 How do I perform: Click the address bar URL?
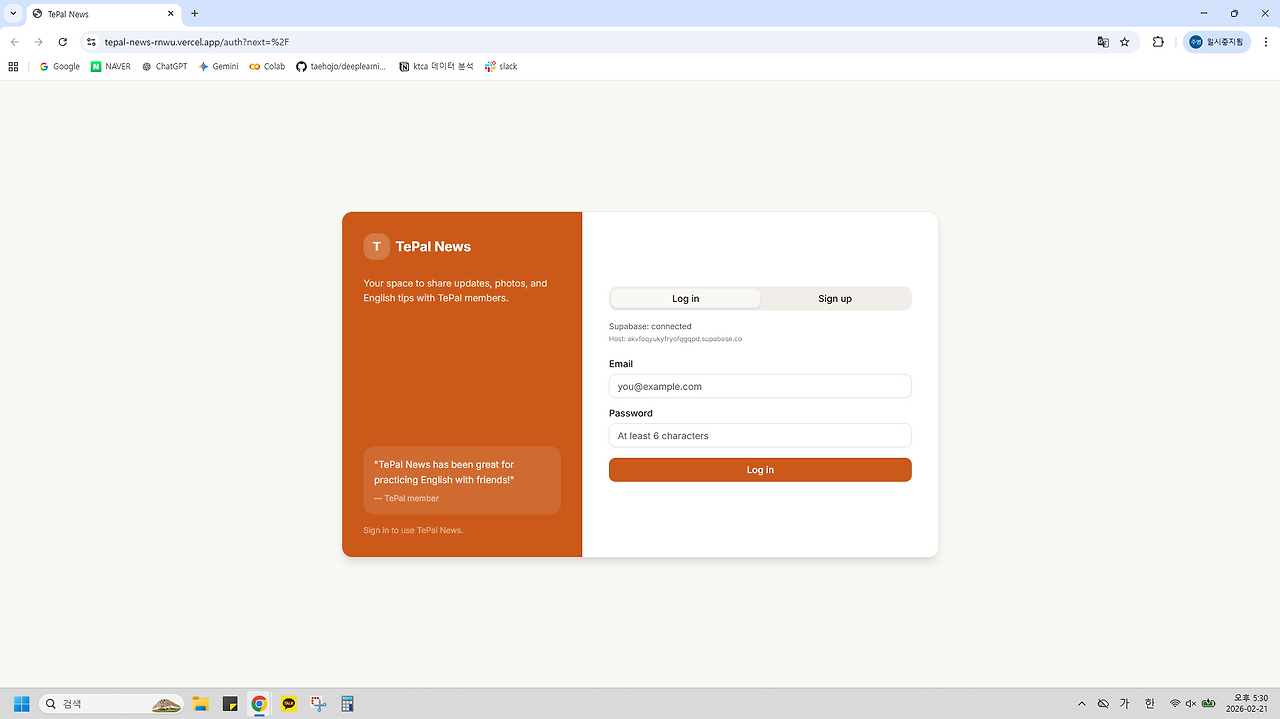click(x=197, y=42)
